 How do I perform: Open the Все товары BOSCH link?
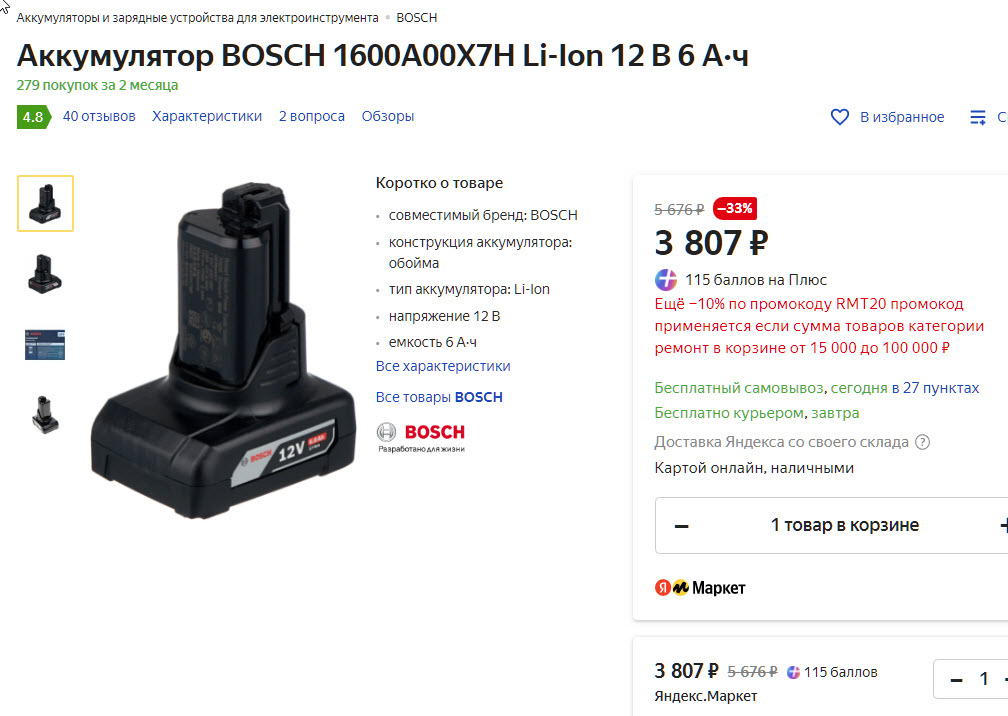coord(439,397)
